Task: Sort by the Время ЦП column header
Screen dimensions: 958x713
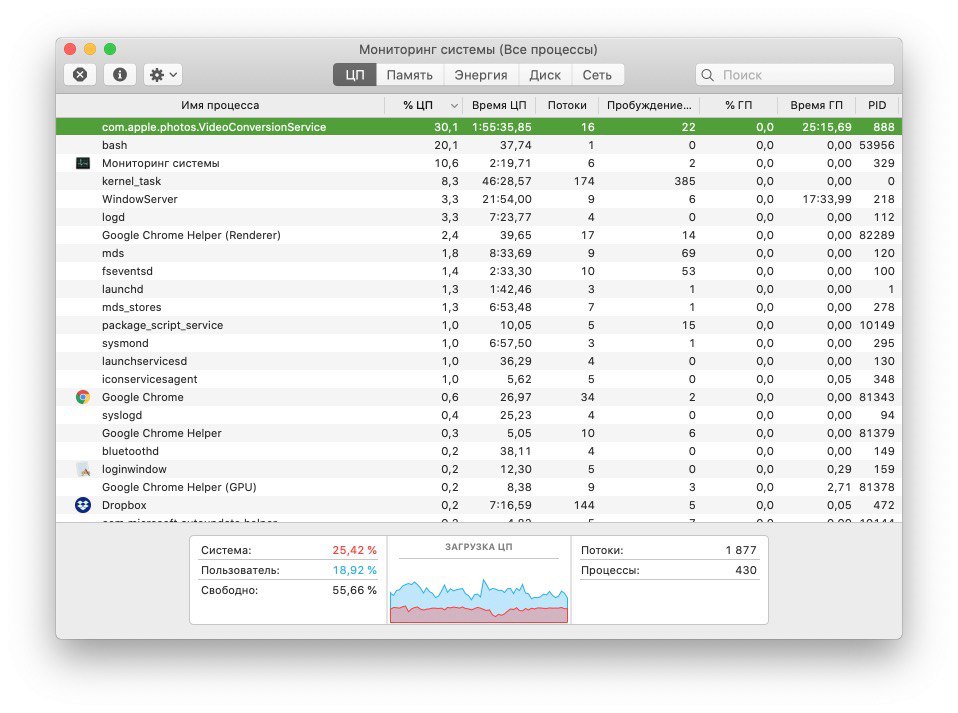Action: (x=499, y=105)
